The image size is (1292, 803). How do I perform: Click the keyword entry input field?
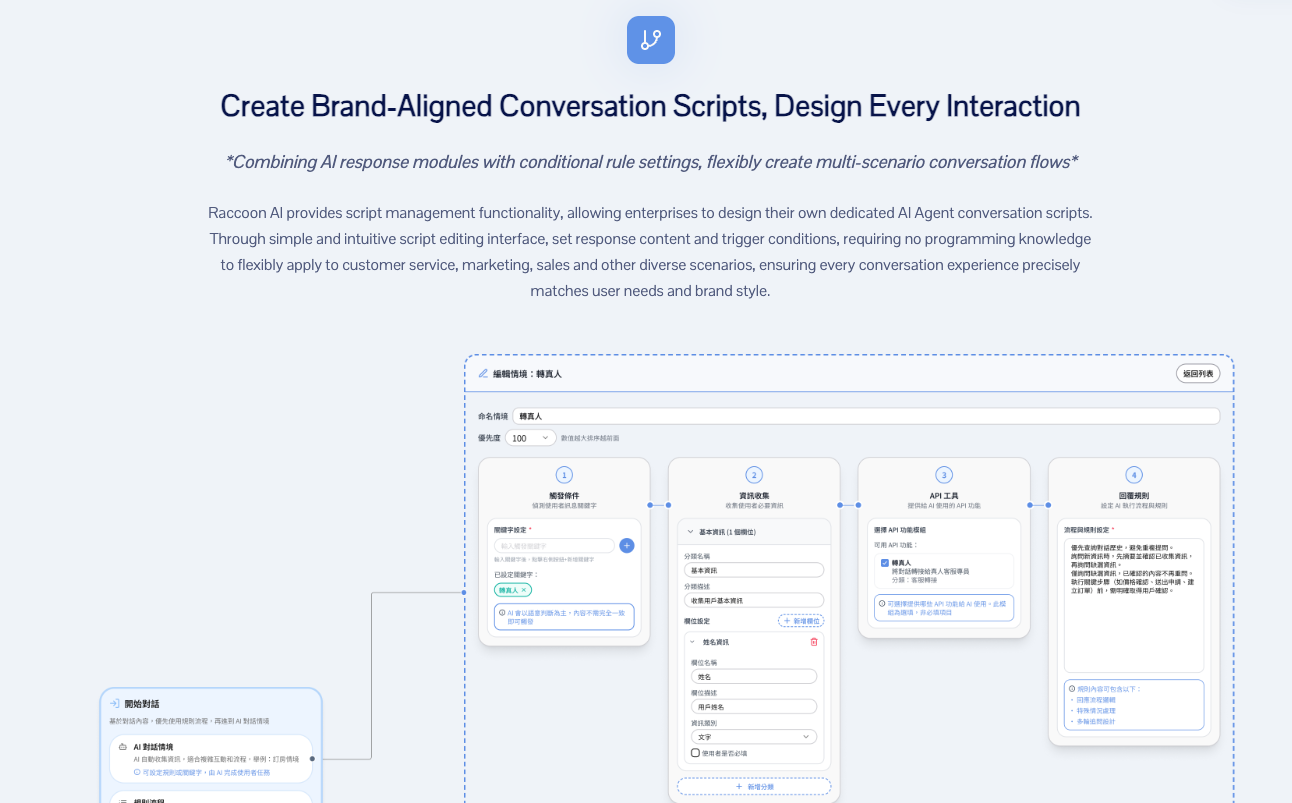pyautogui.click(x=554, y=546)
